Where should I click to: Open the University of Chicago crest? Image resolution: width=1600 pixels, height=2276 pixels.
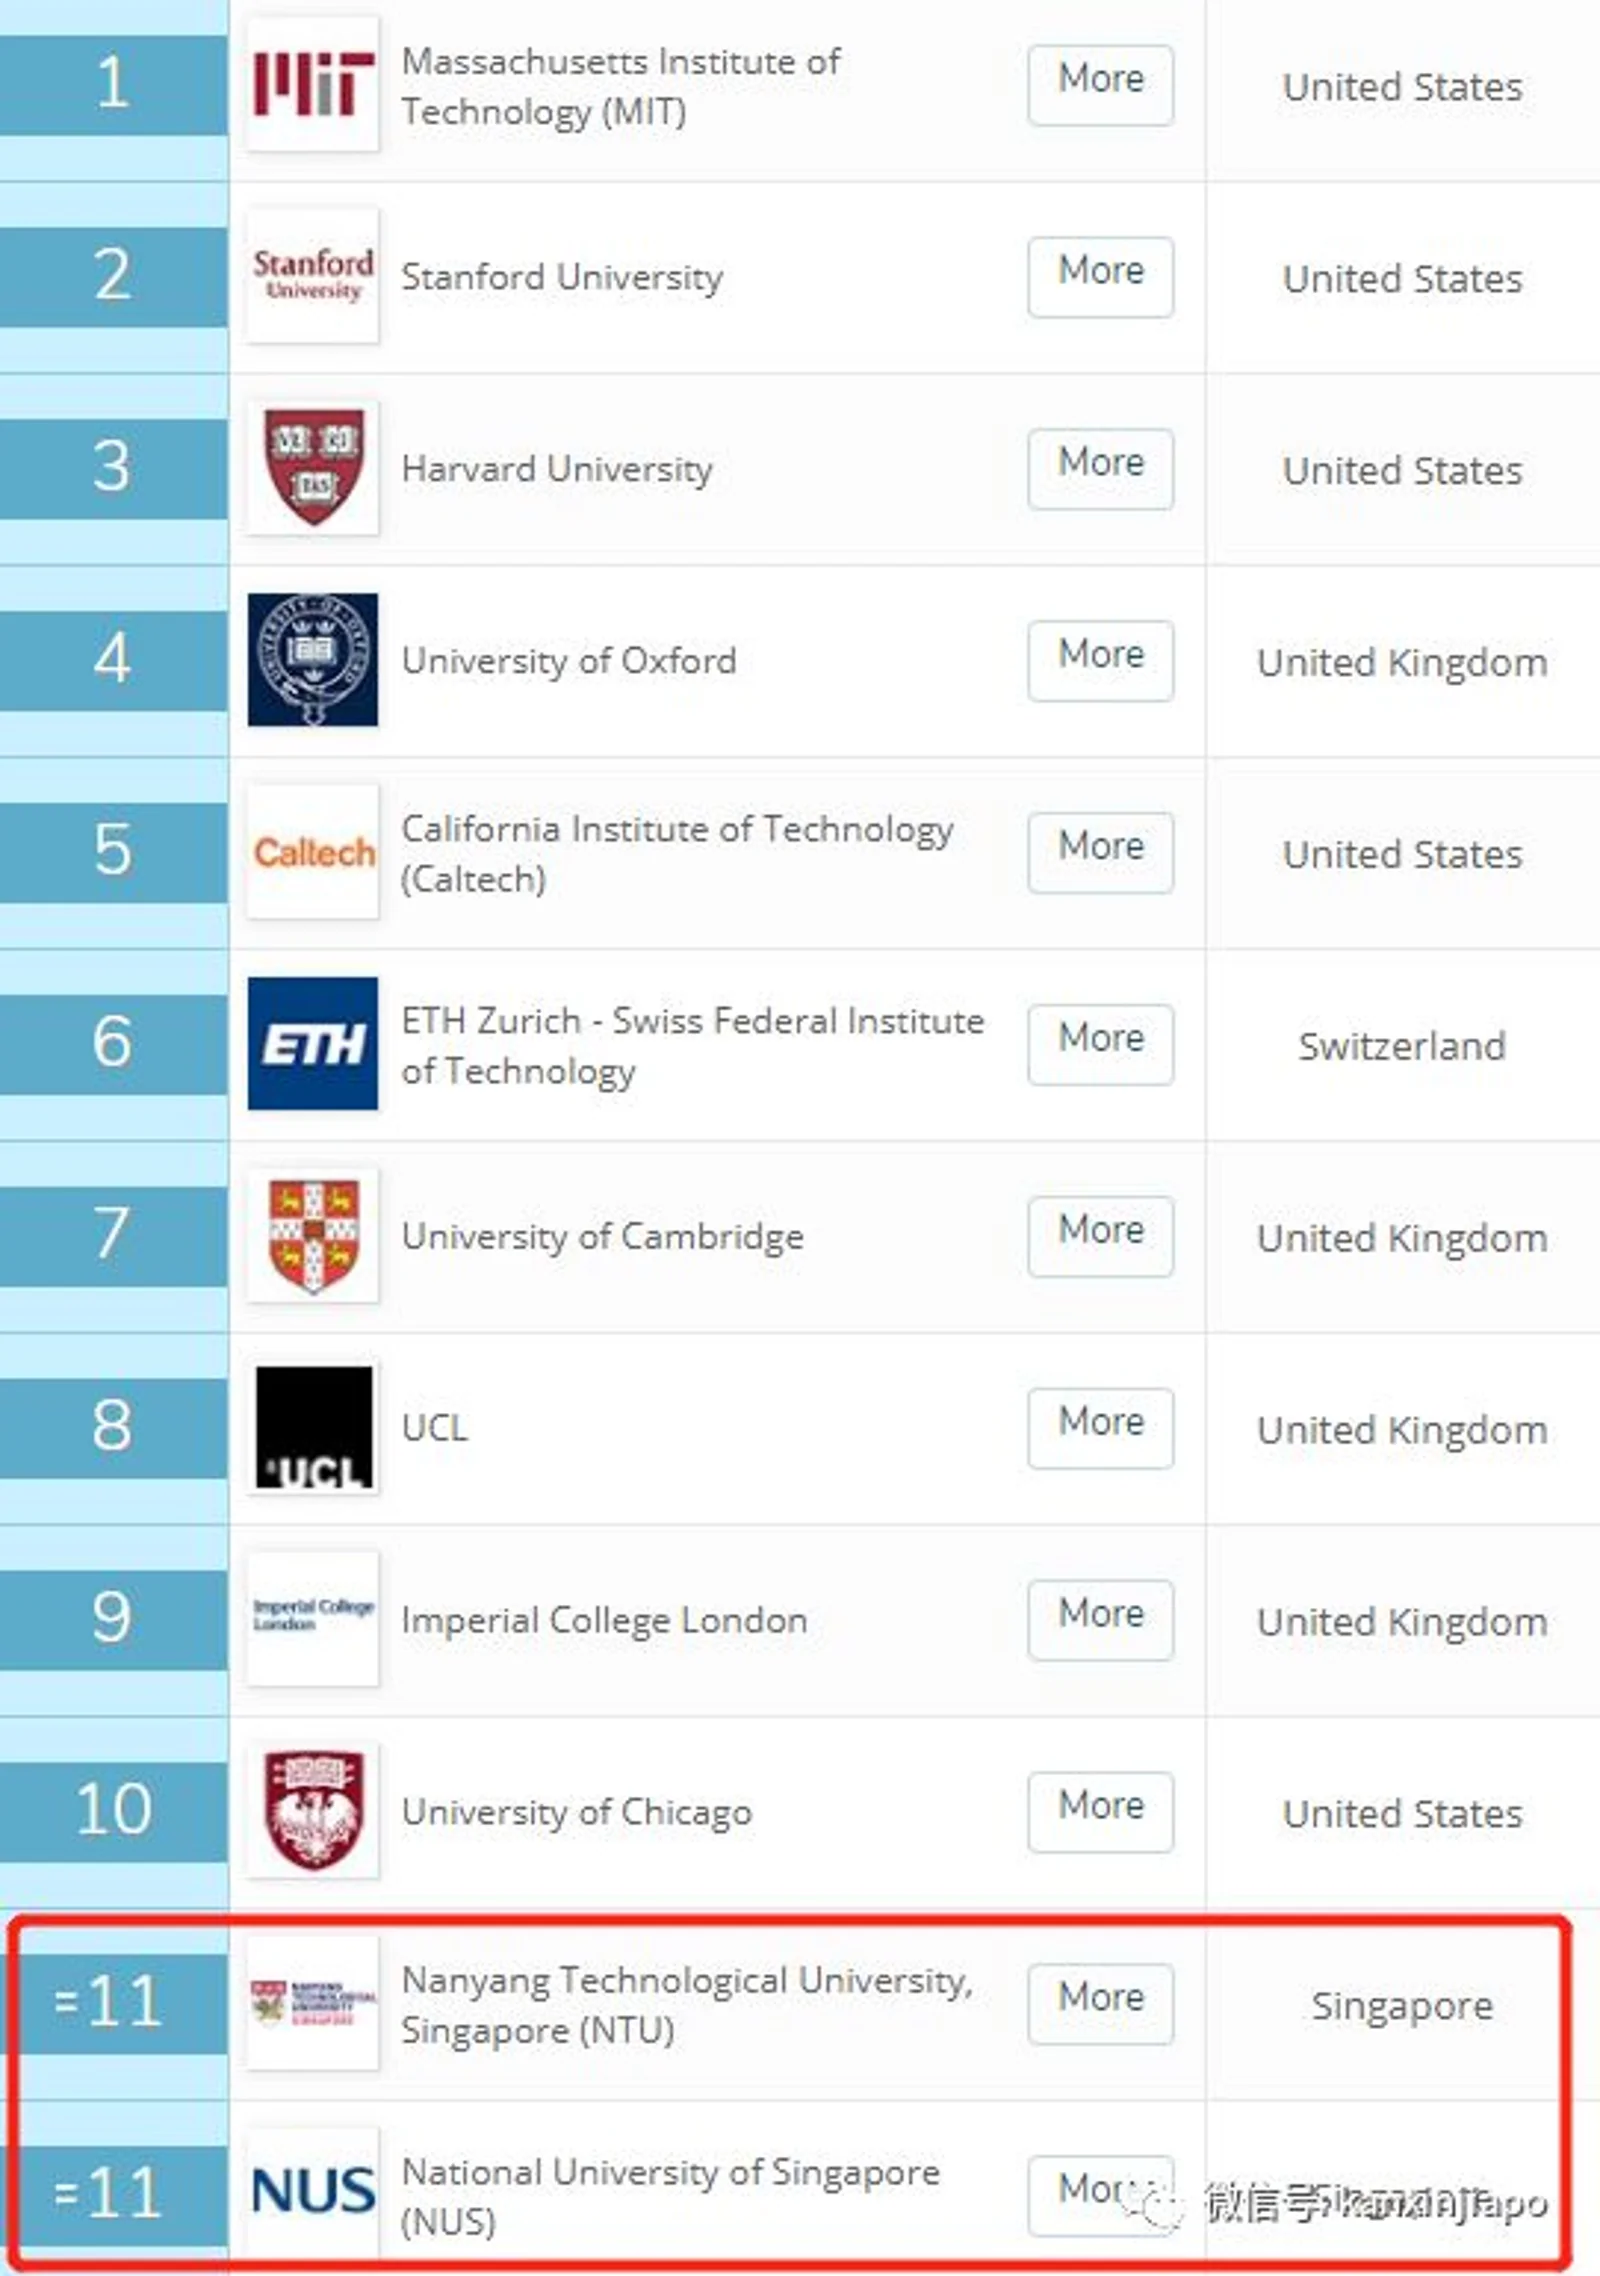(313, 1811)
